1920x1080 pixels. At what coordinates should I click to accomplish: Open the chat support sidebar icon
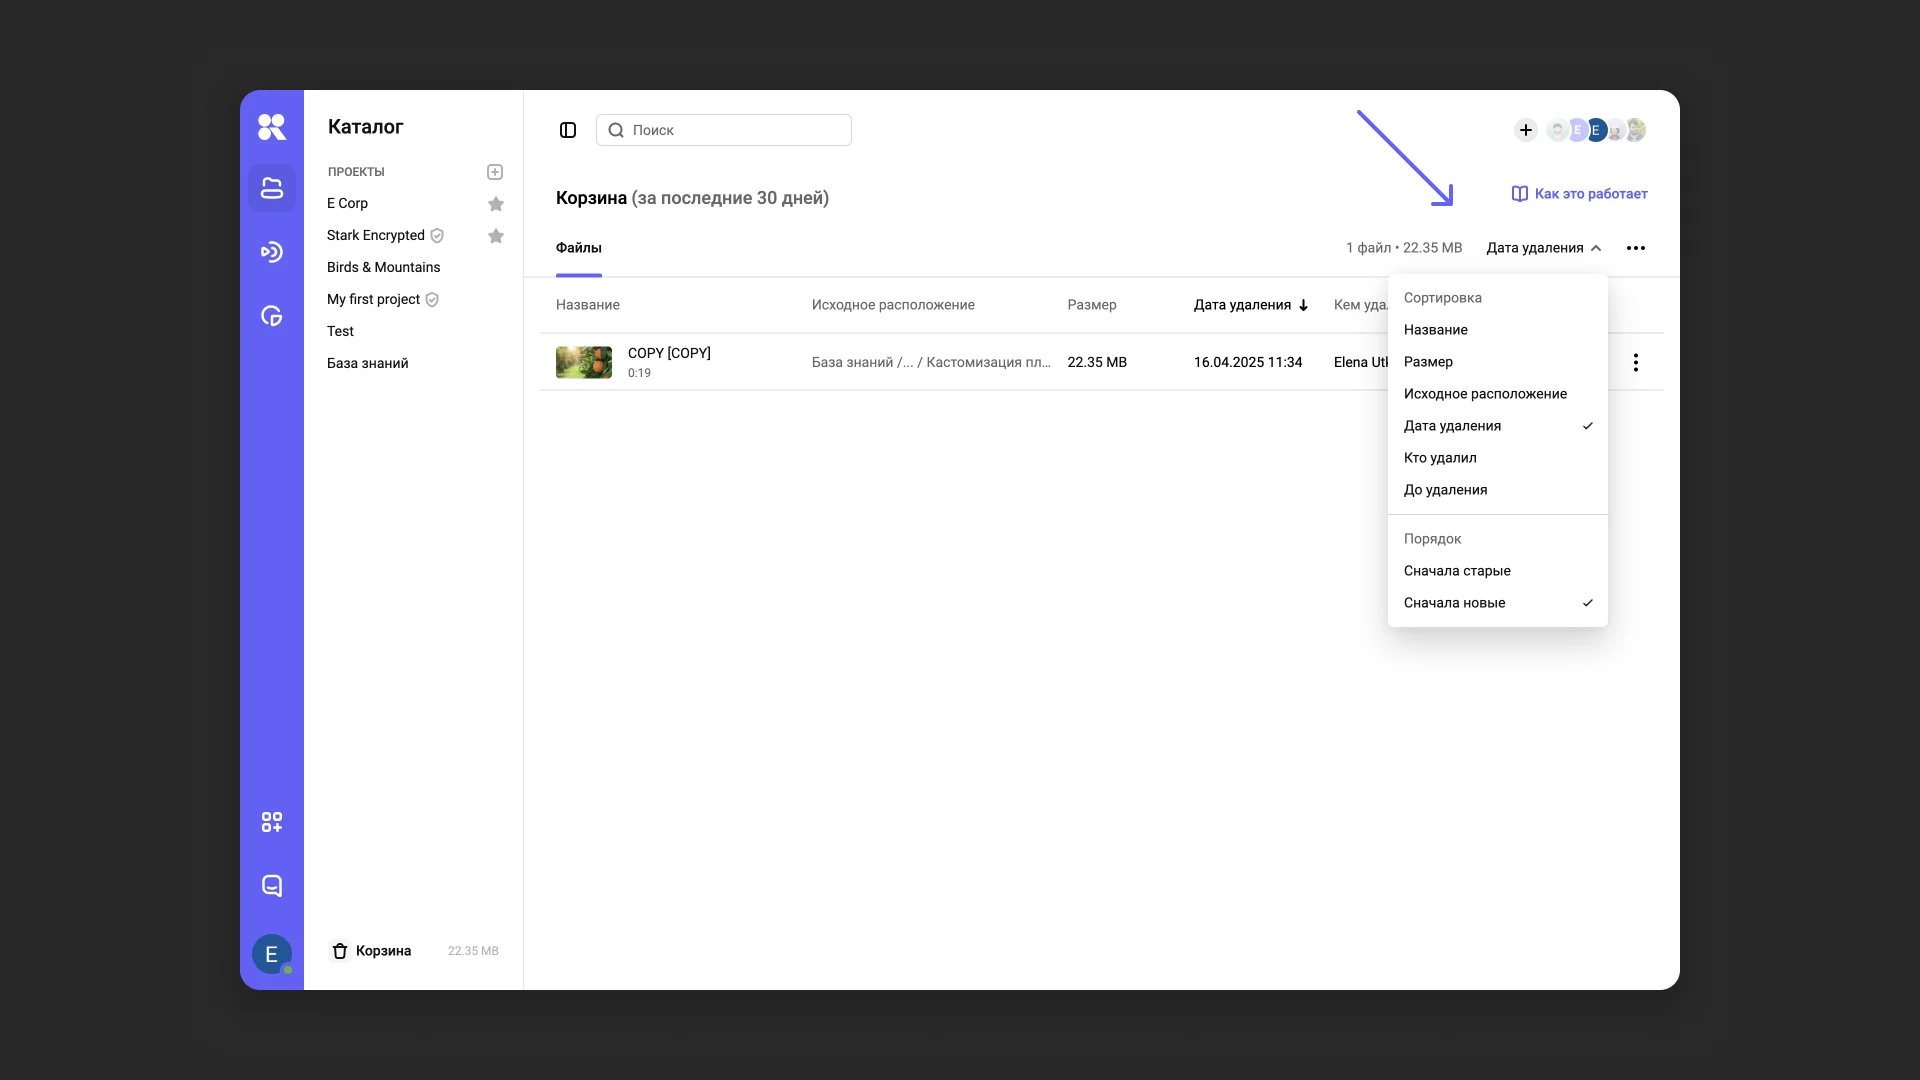point(272,886)
